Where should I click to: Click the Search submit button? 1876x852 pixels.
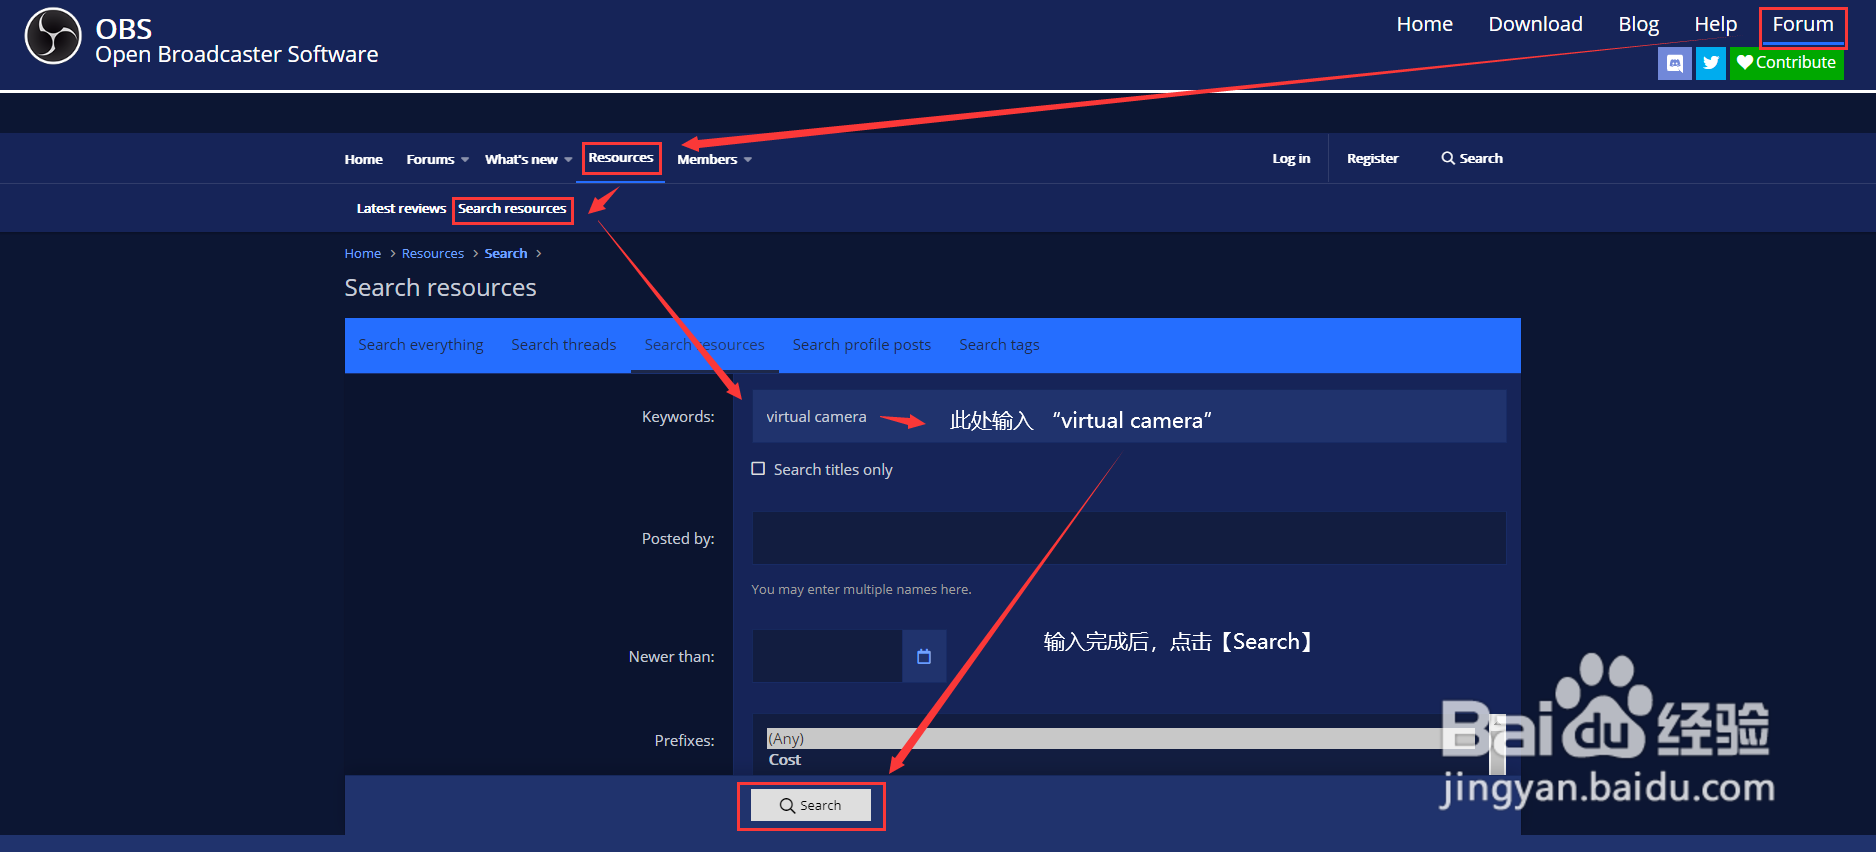pos(811,805)
